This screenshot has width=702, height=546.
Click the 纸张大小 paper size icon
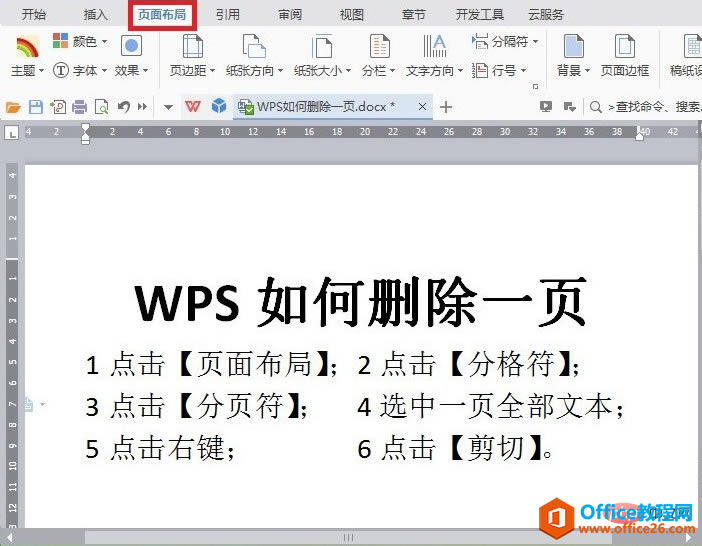322,46
